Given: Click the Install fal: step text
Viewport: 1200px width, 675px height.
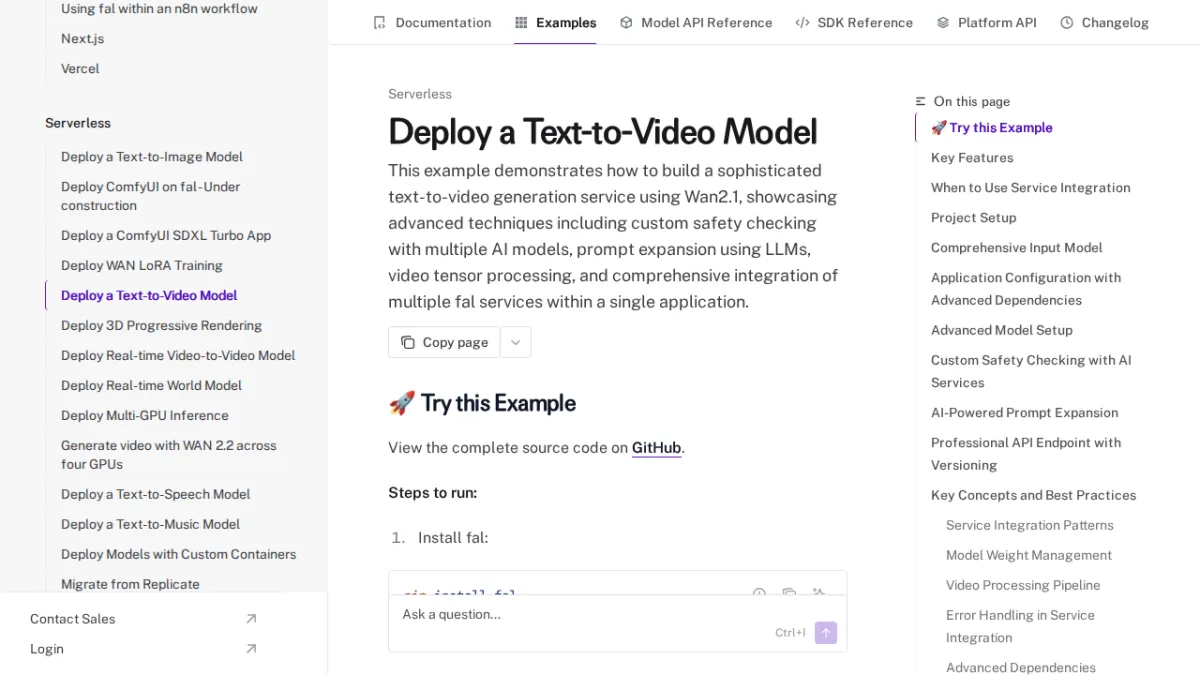Looking at the screenshot, I should (x=453, y=538).
